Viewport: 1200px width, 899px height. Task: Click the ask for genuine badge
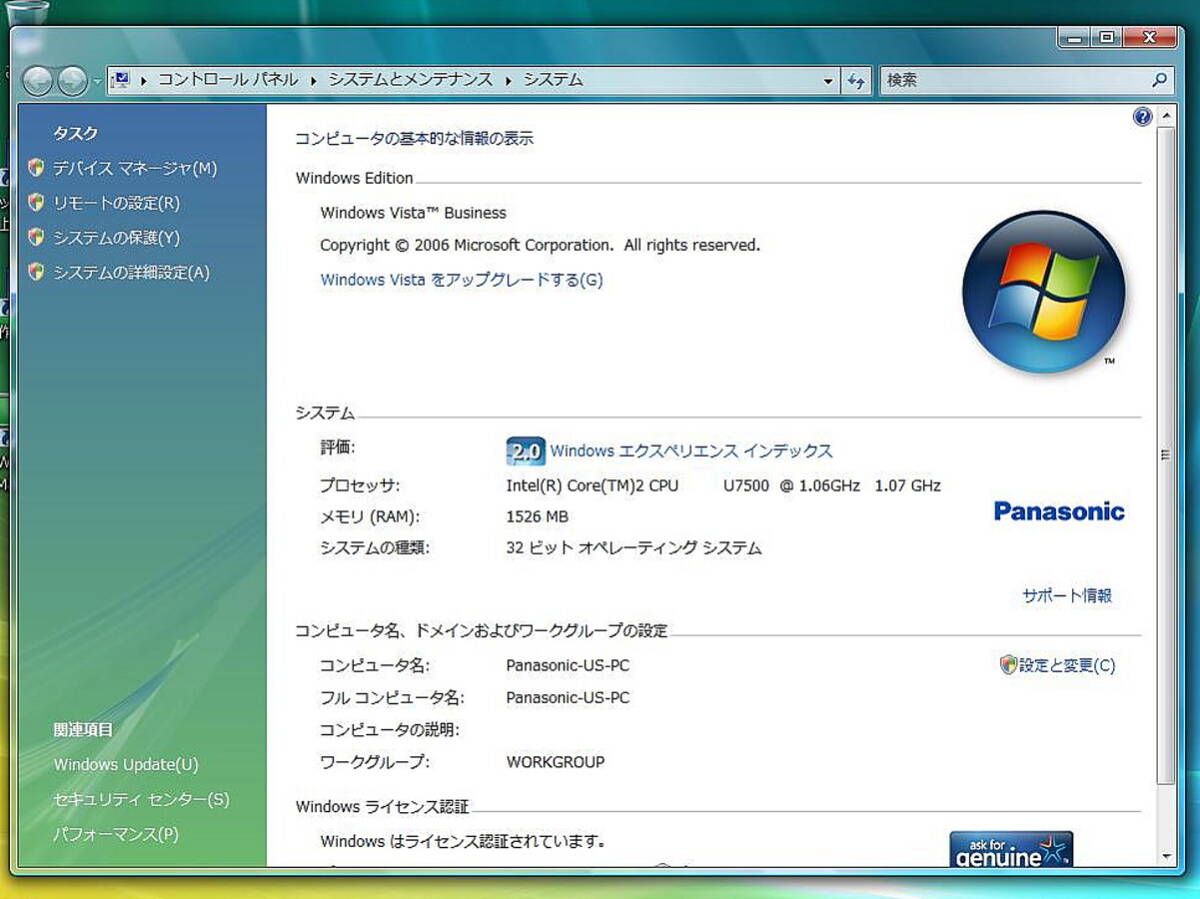click(x=1011, y=848)
